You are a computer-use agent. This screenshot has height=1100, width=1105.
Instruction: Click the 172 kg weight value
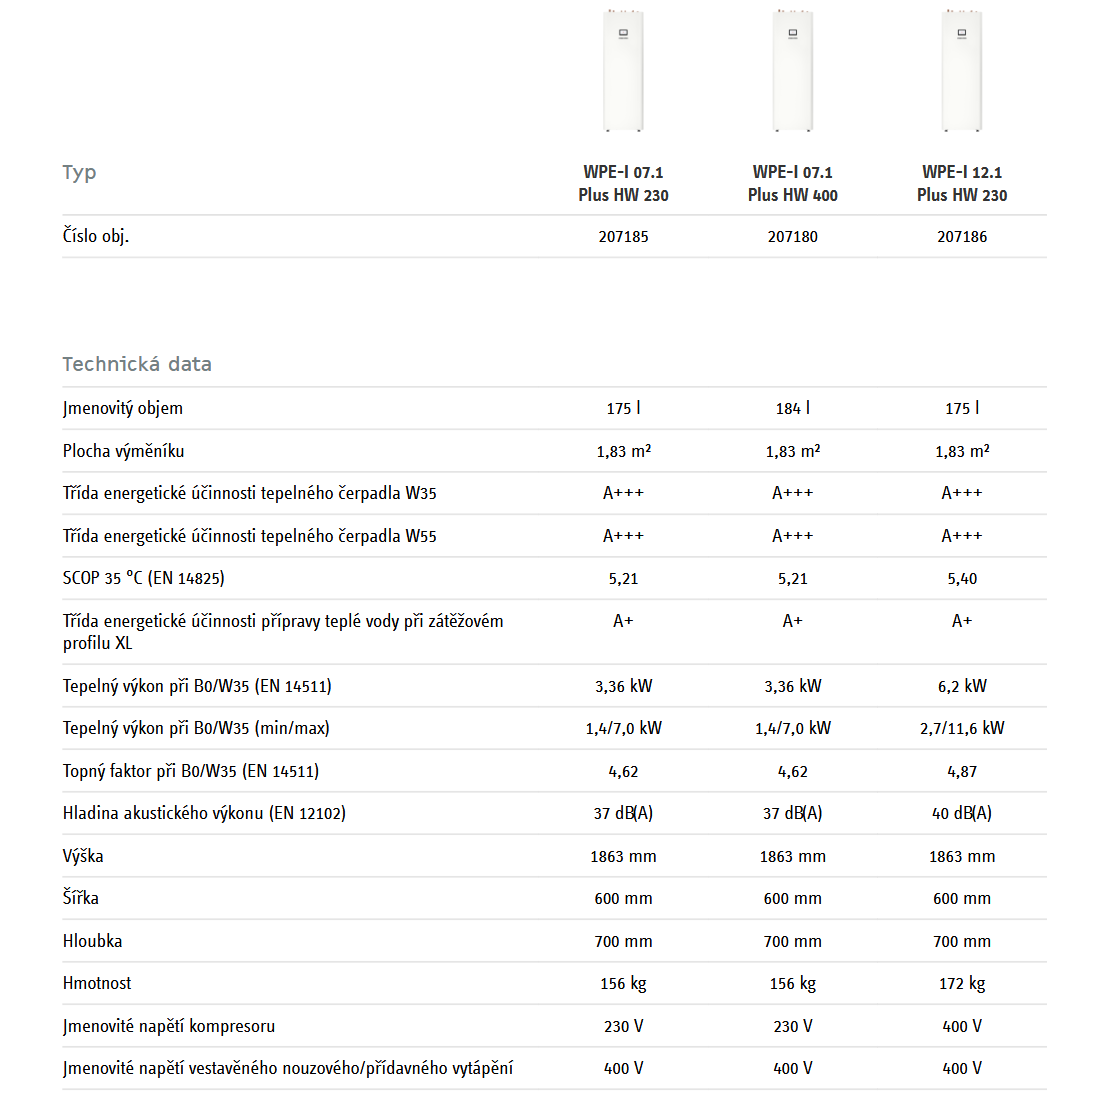(962, 984)
